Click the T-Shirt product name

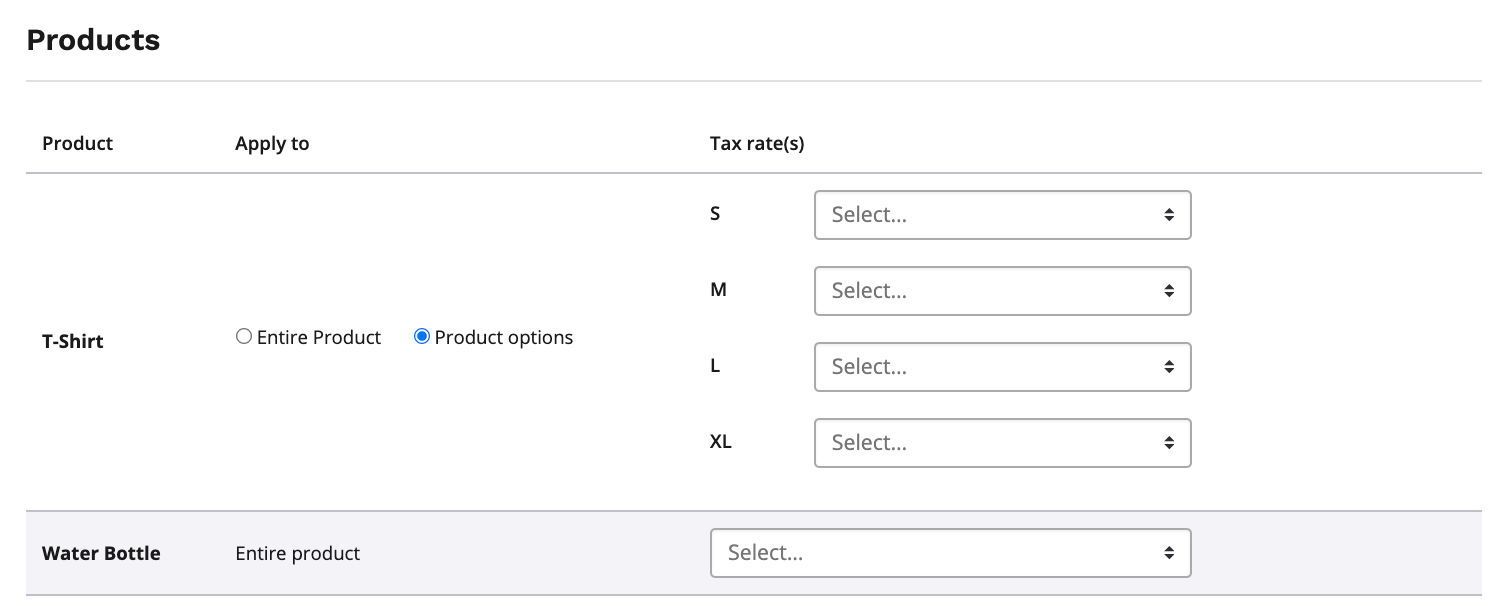73,341
